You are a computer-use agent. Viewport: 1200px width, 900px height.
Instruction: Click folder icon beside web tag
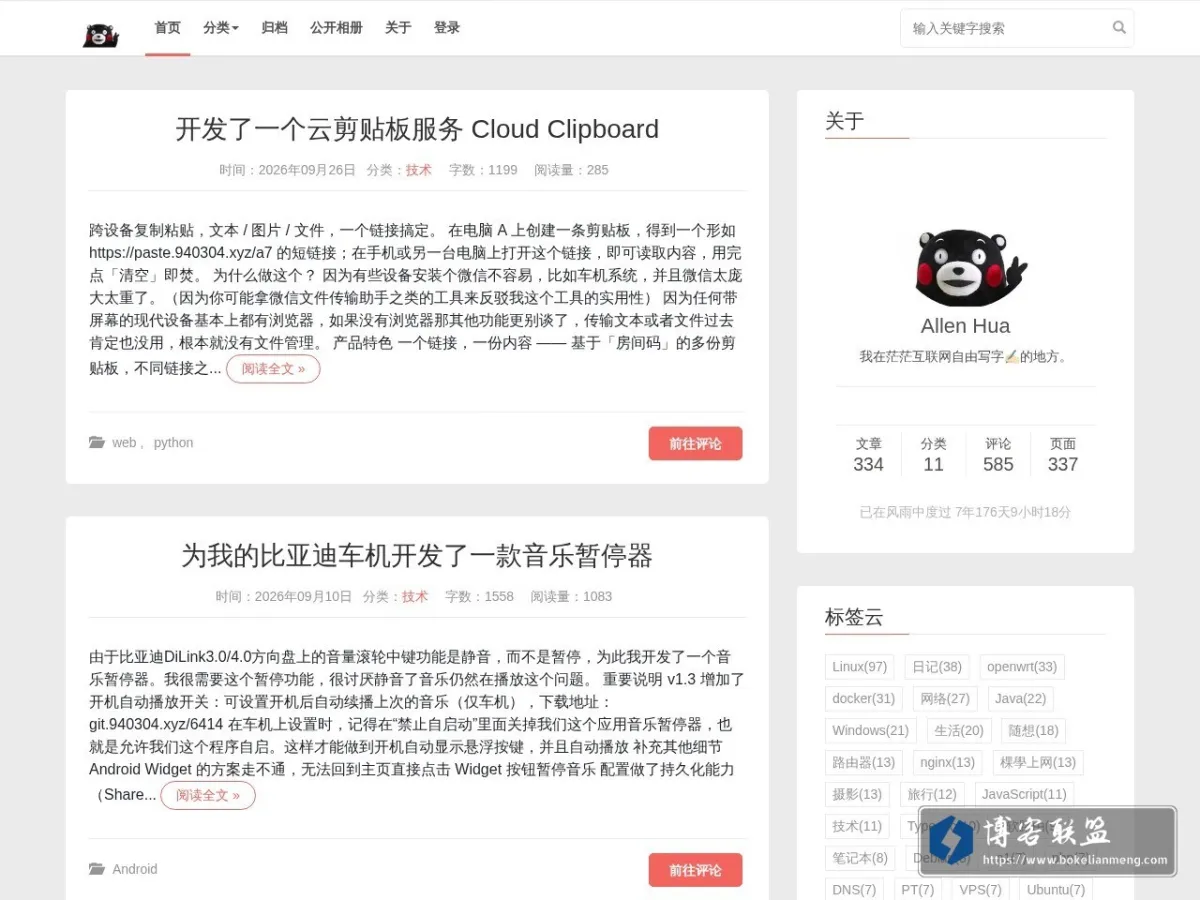(97, 443)
